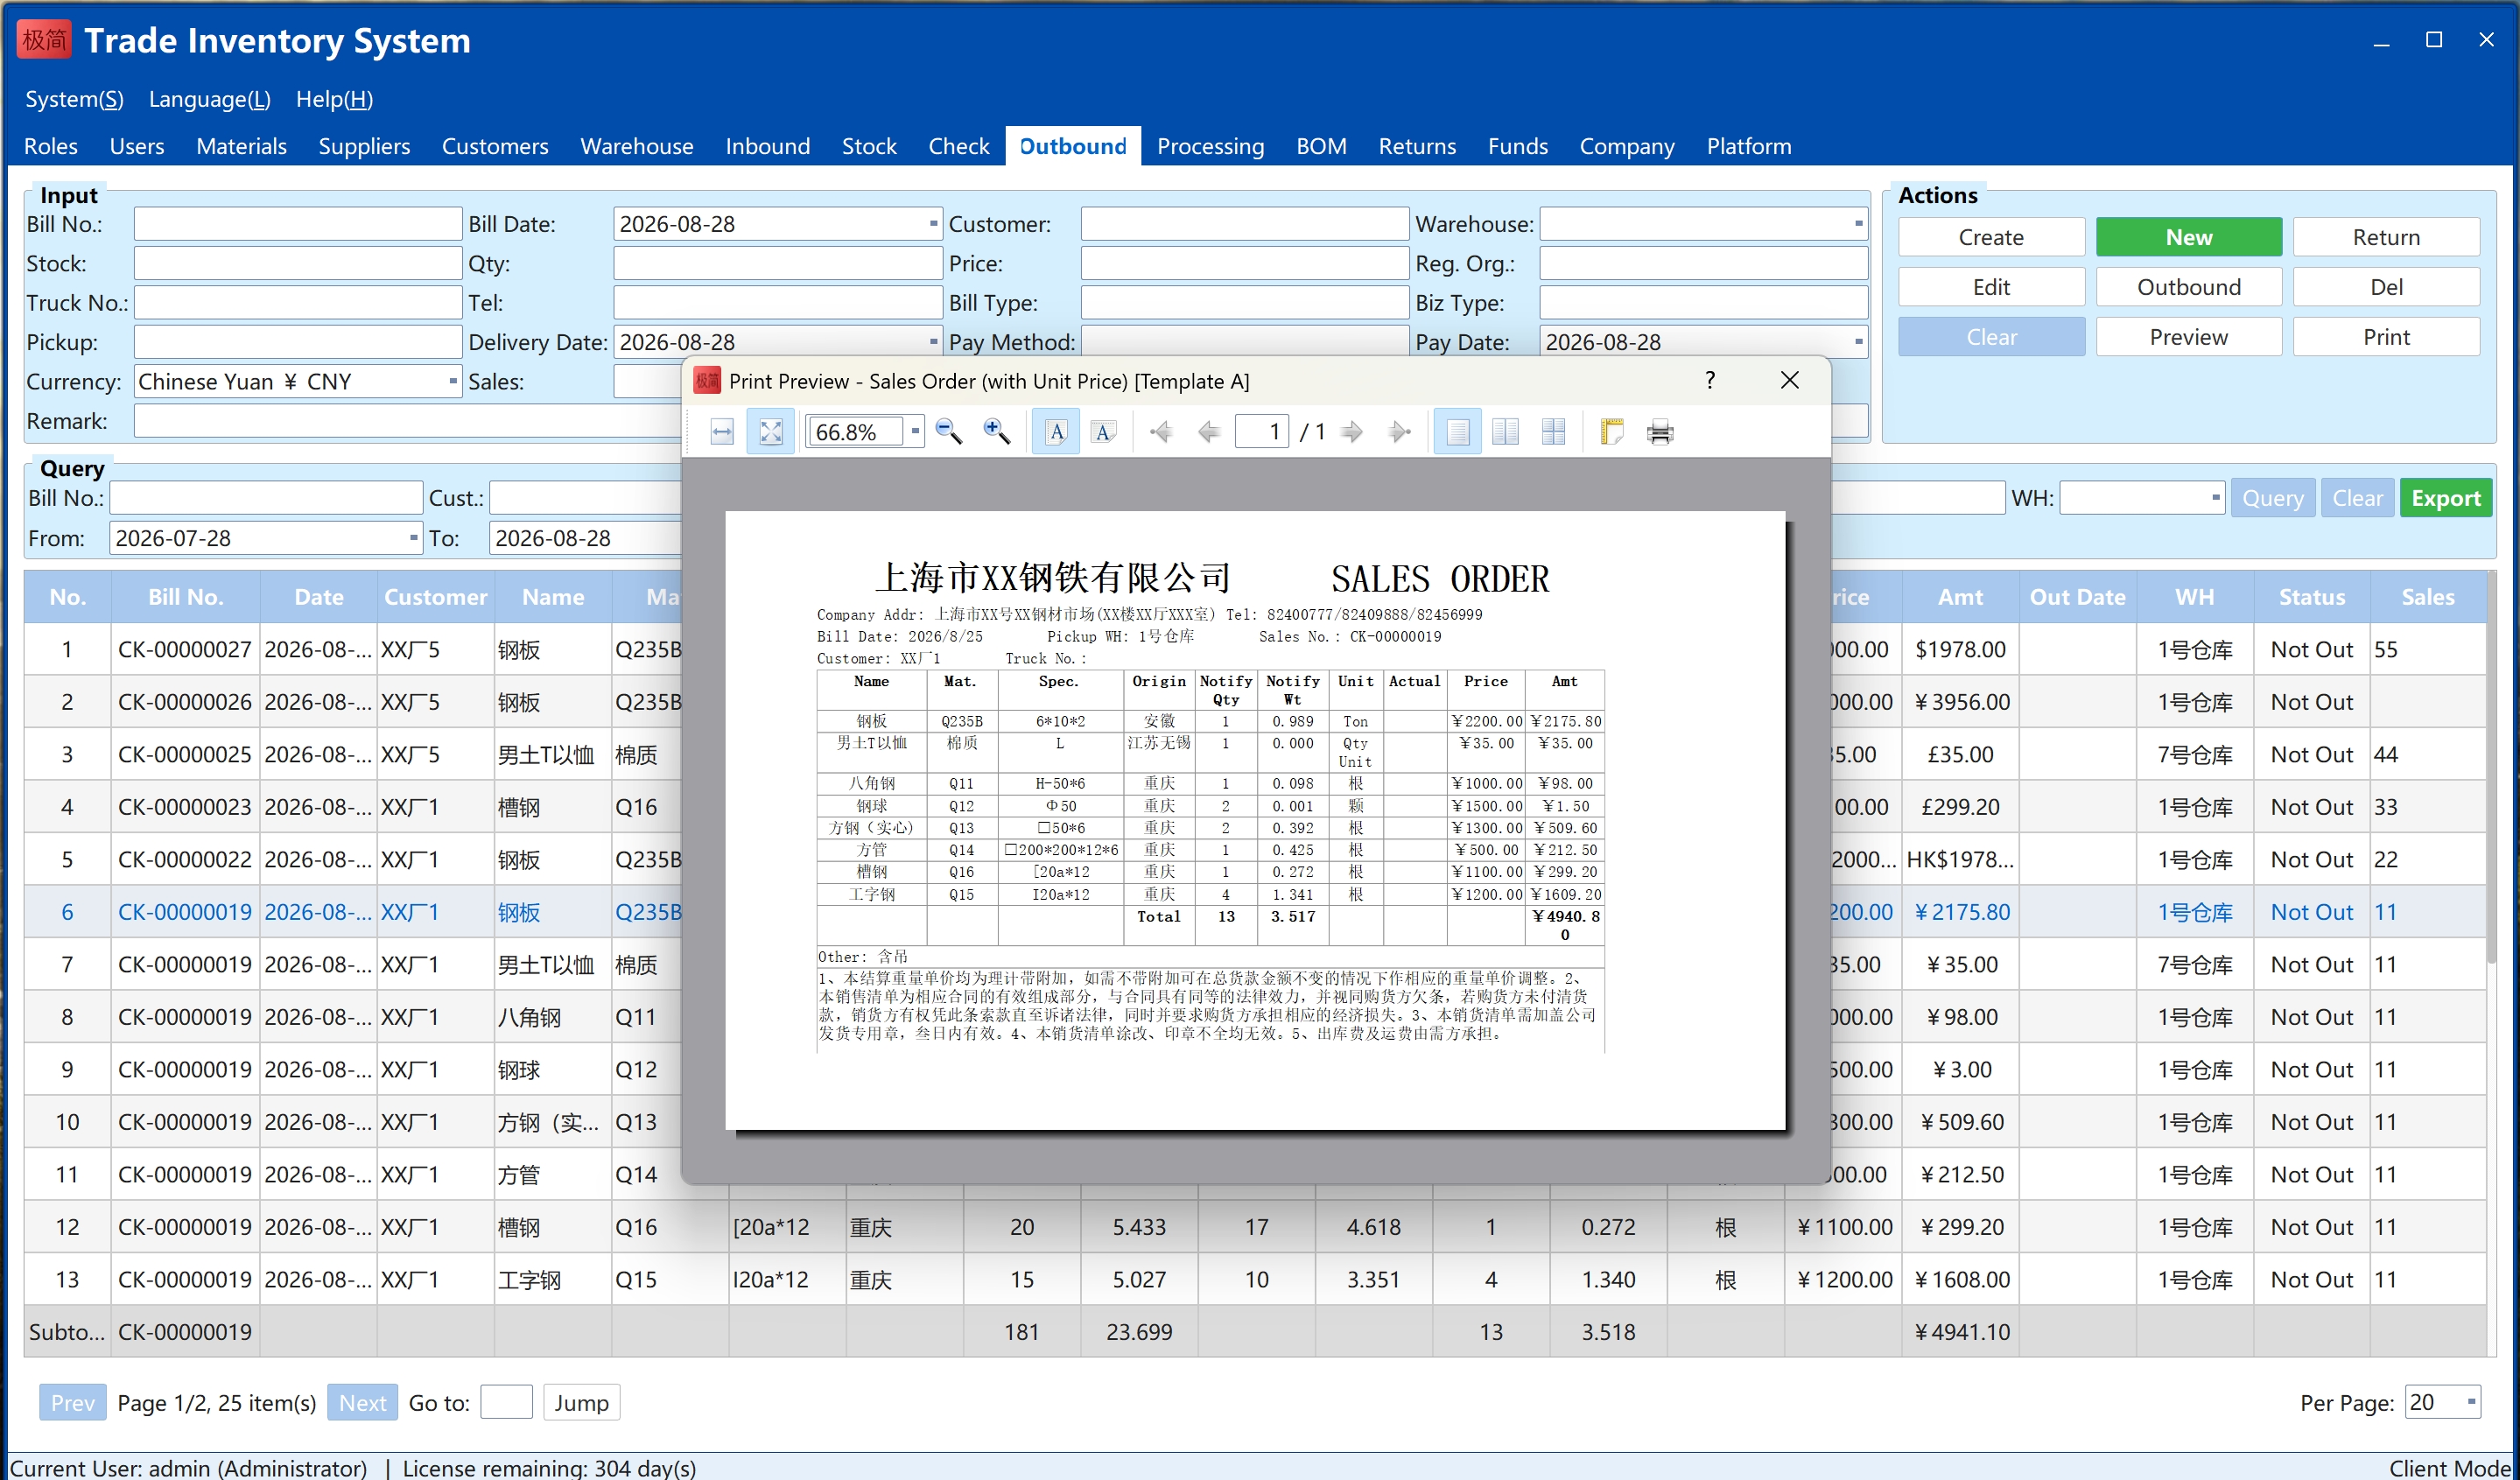Open the Pay Date dropdown
The image size is (2520, 1480).
pyautogui.click(x=1858, y=342)
